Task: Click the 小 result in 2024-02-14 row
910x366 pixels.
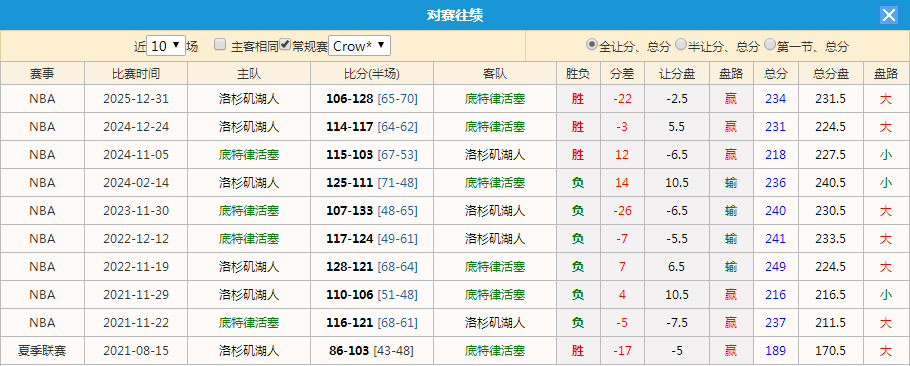Action: click(886, 183)
